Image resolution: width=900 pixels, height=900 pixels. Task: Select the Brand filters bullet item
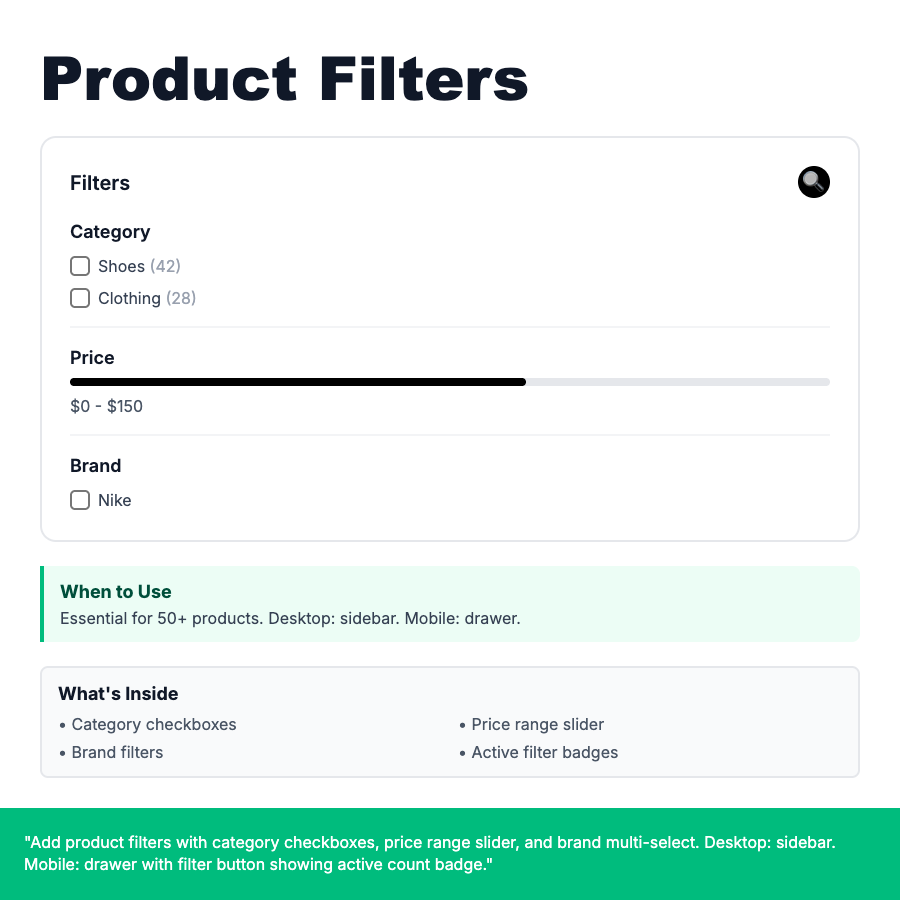point(117,752)
